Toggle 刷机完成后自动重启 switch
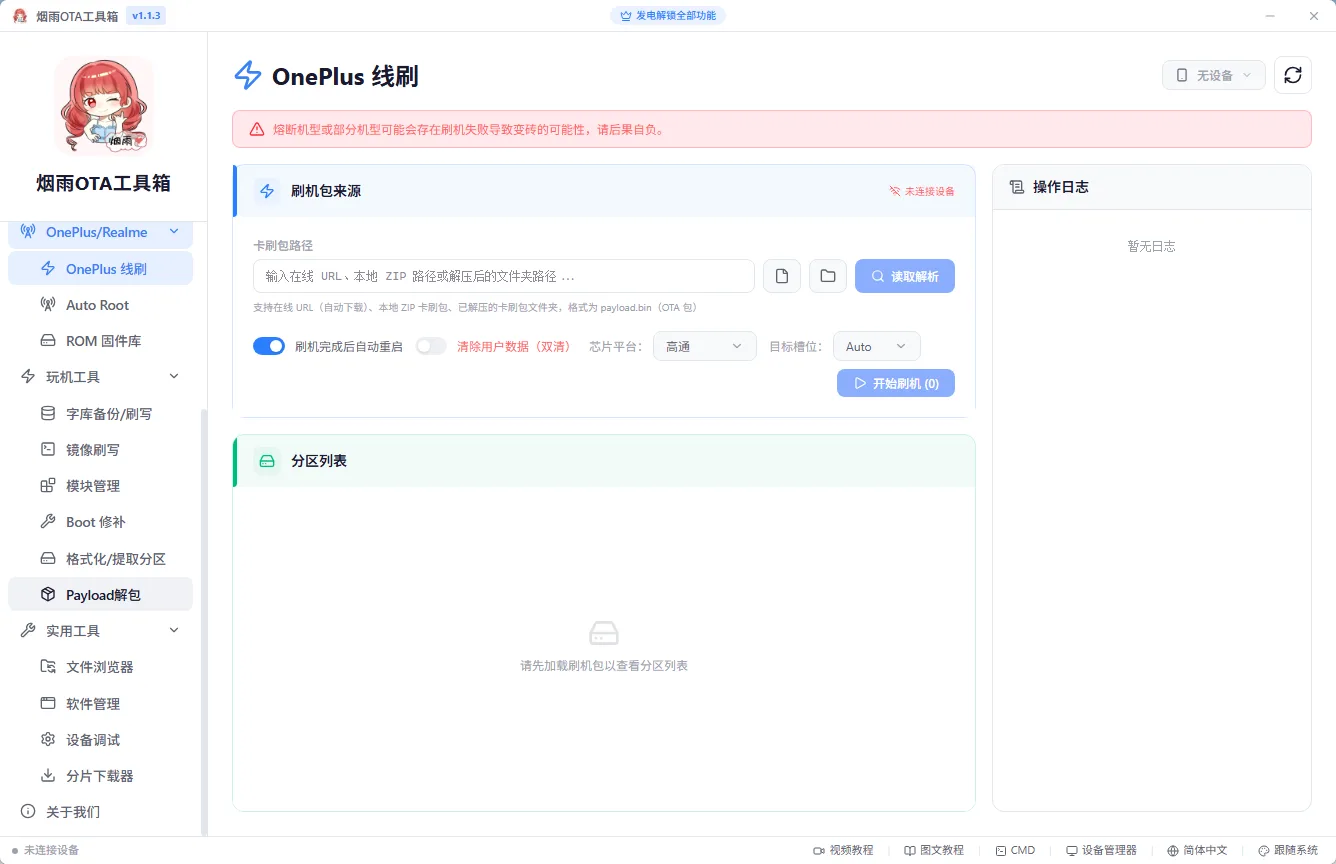The height and width of the screenshot is (864, 1336). point(269,346)
